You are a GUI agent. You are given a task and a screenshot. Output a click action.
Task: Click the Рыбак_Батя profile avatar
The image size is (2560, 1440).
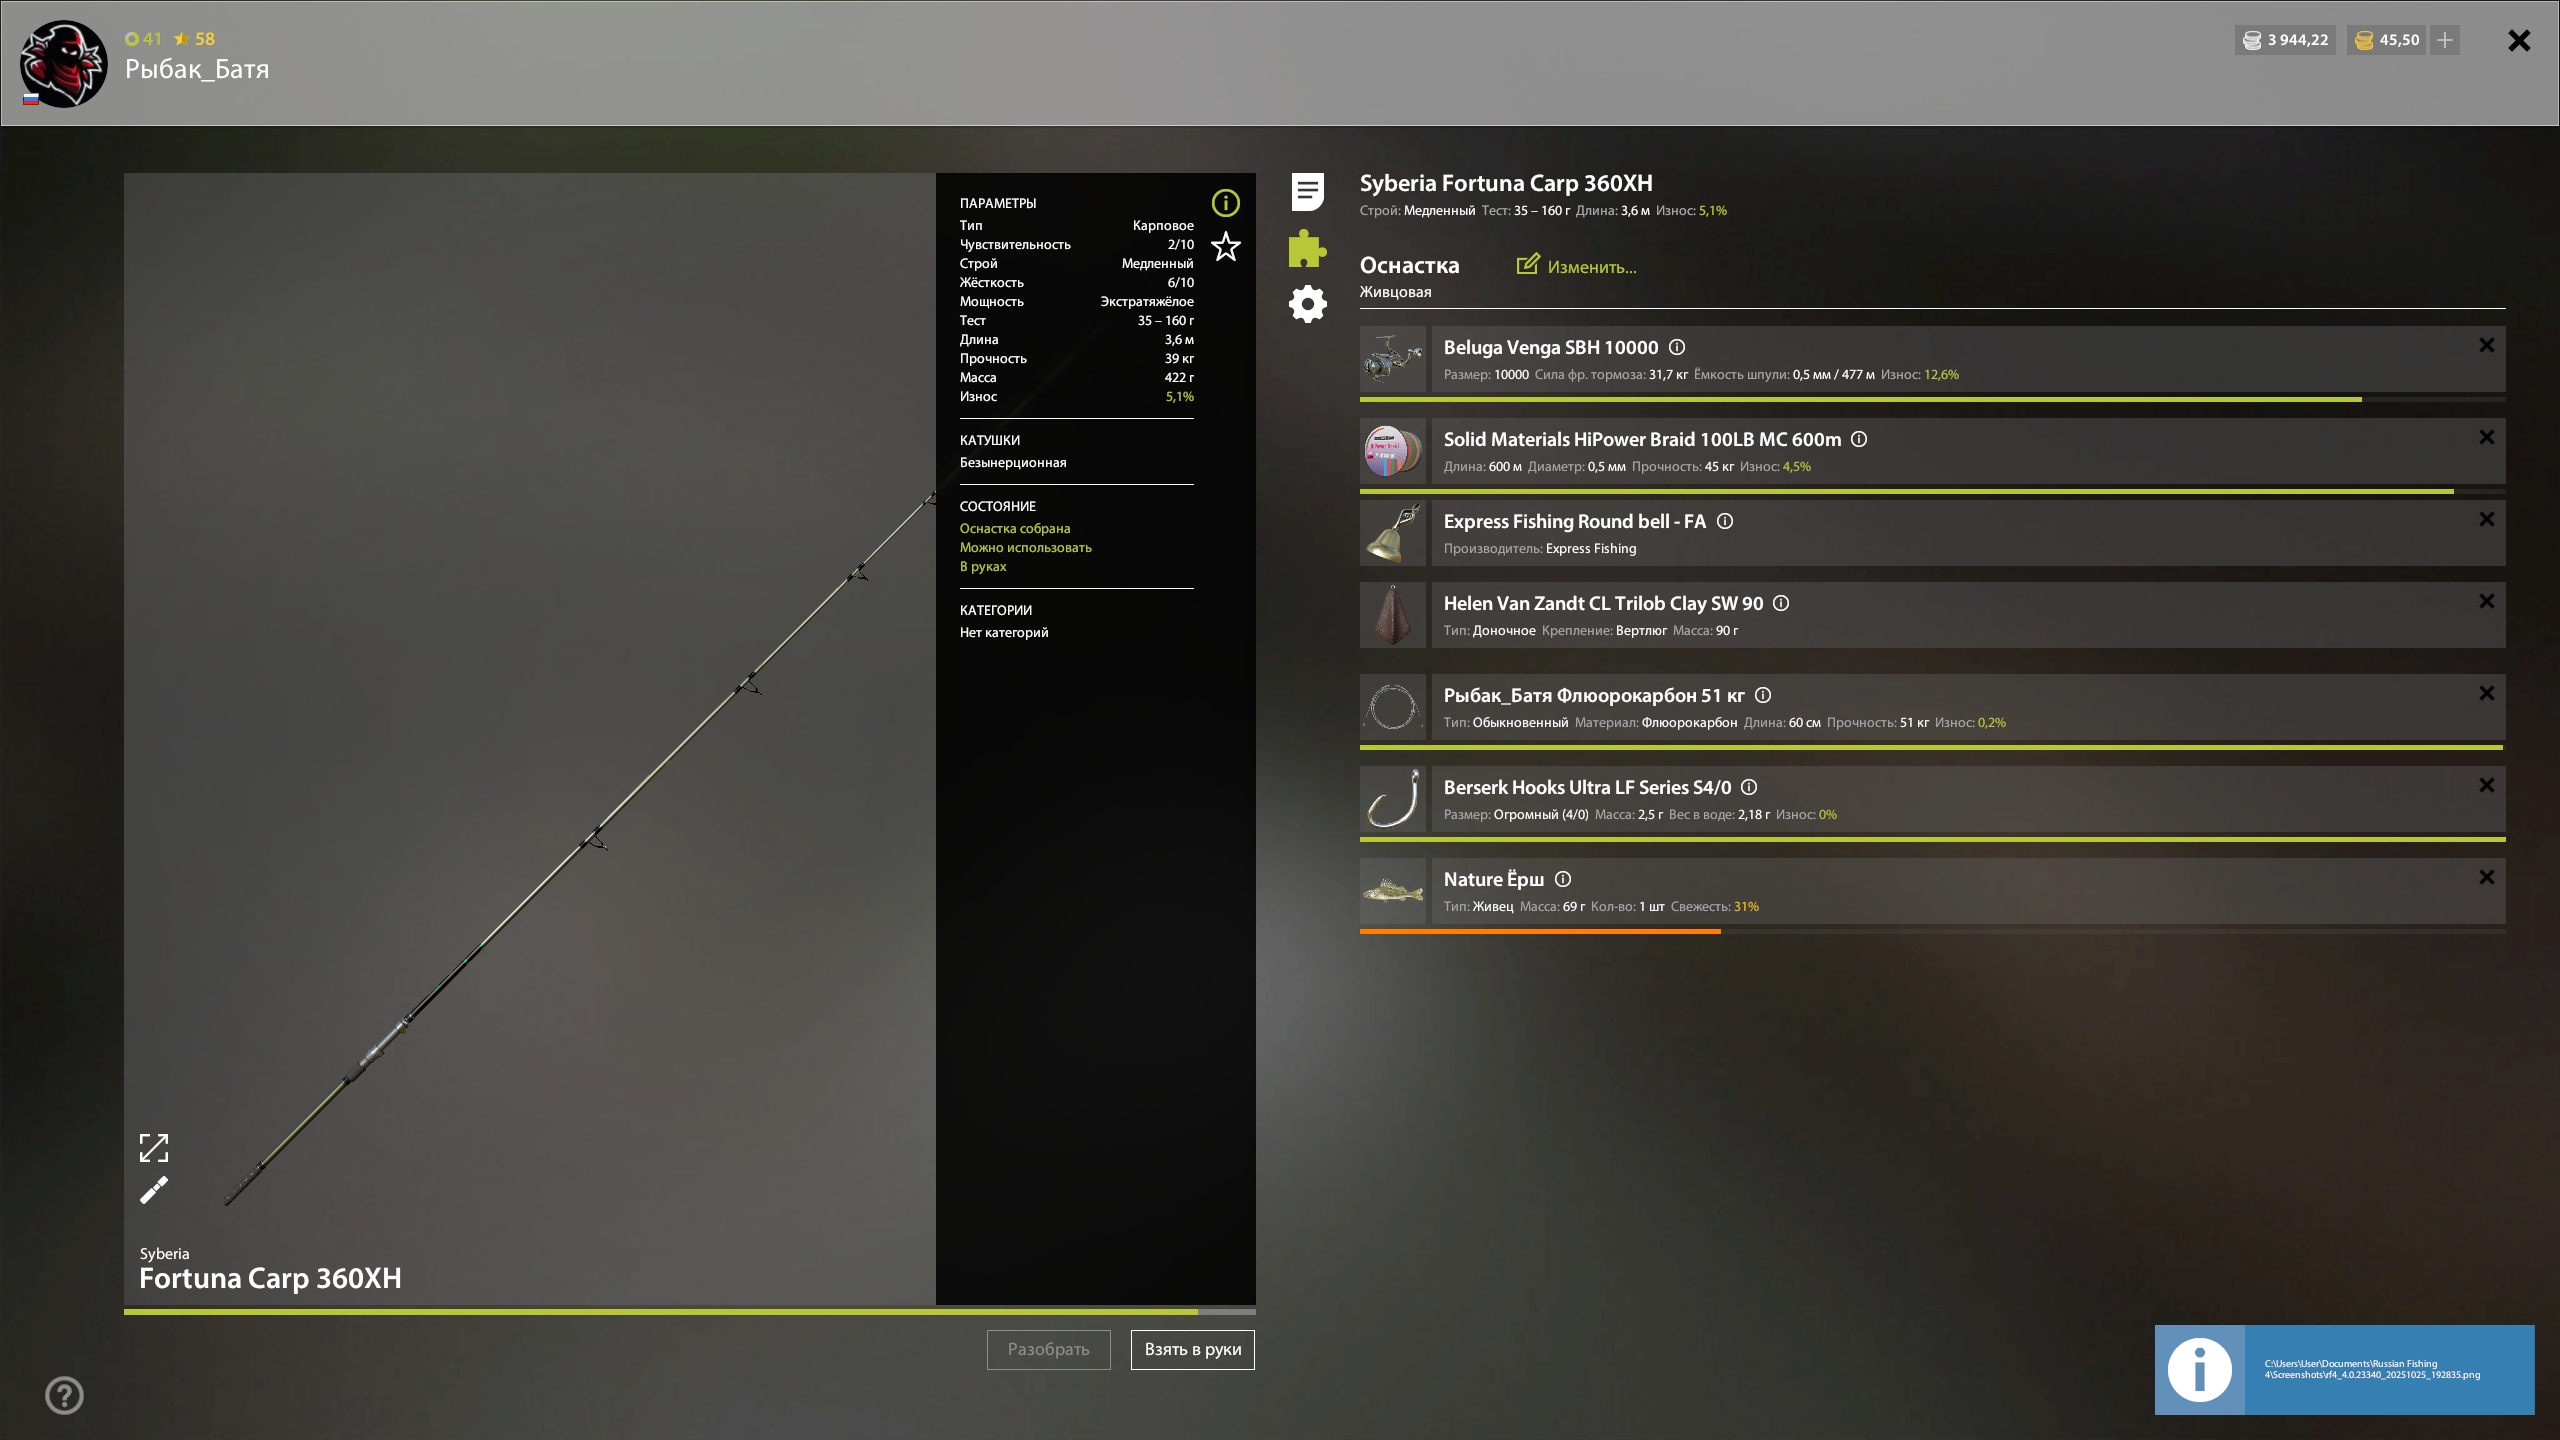pyautogui.click(x=64, y=64)
